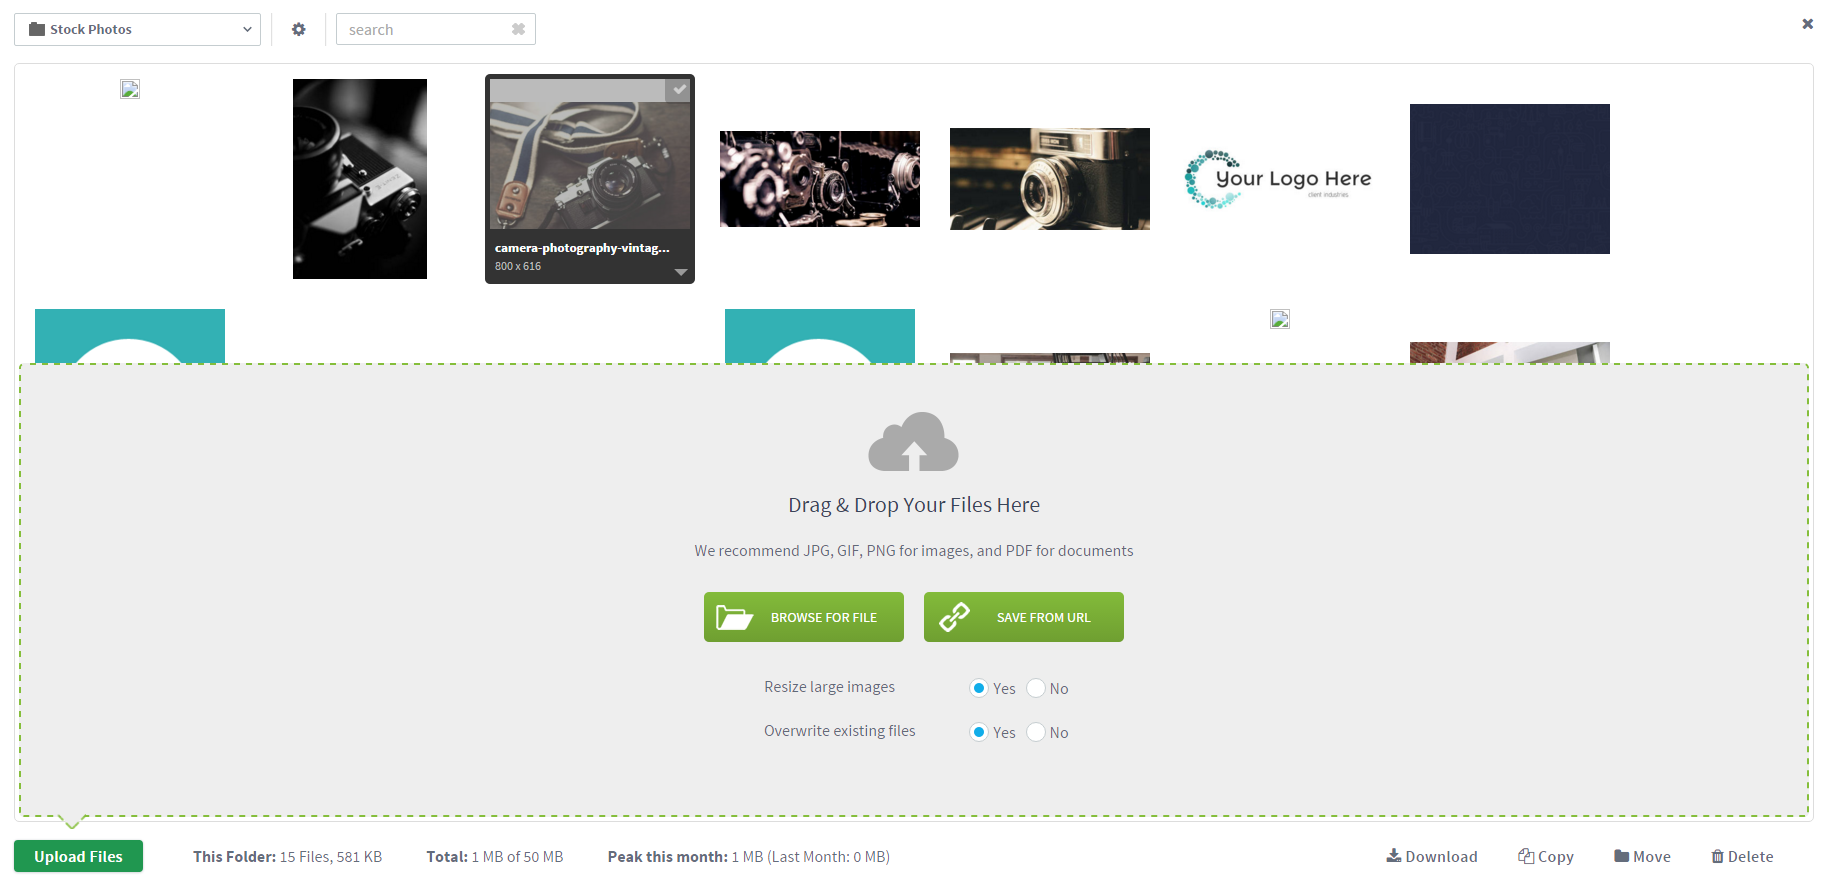Click the Drag & Drop Your Files Here heading
This screenshot has width=1828, height=886.
click(914, 505)
